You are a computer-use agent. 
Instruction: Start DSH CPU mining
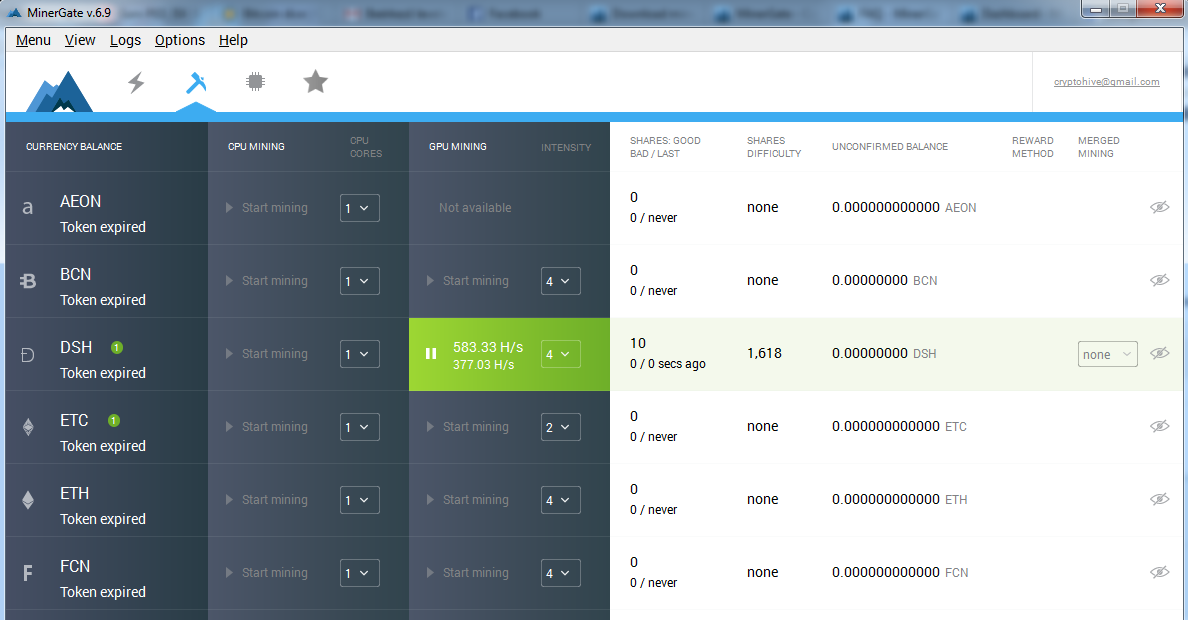(267, 354)
